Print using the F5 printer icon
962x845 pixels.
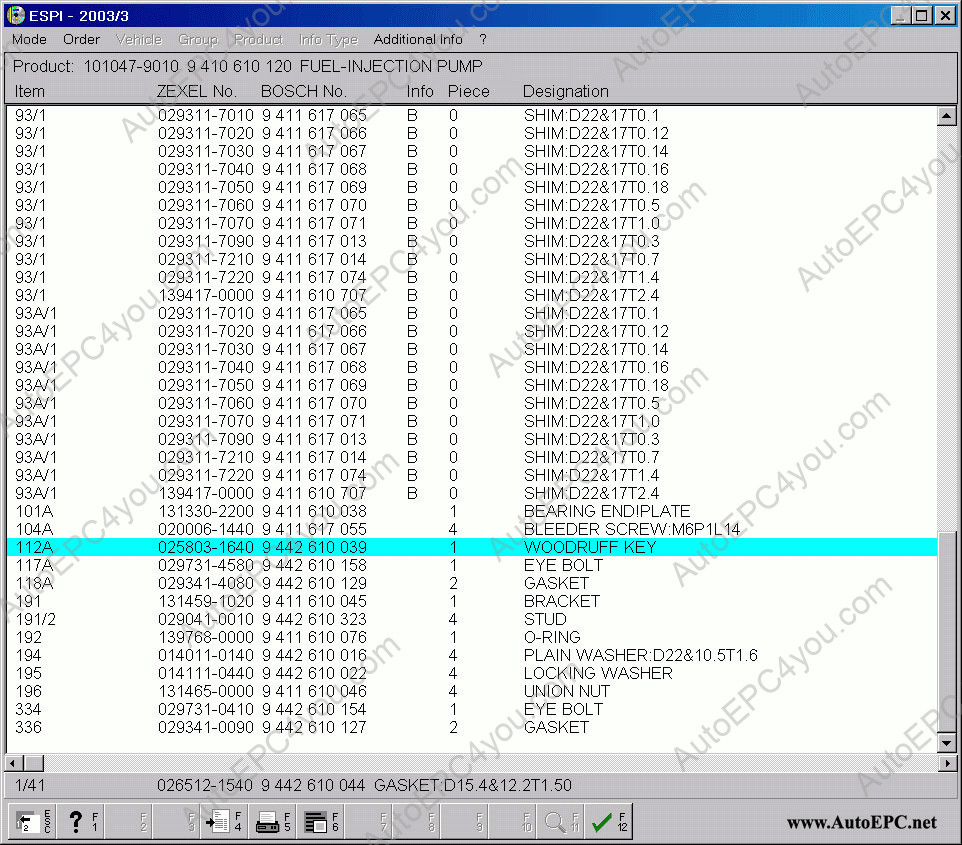[x=273, y=822]
